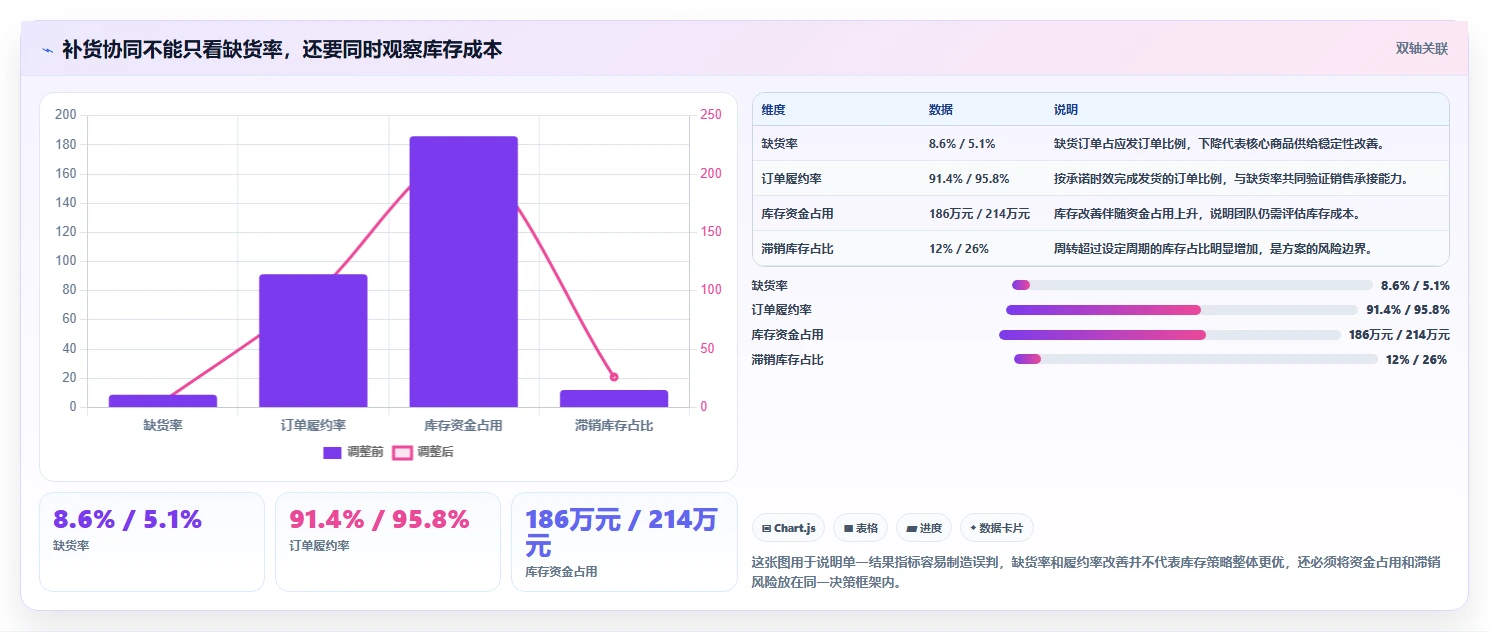Click the Chart.js tag chip
The height and width of the screenshot is (632, 1489).
pos(789,528)
